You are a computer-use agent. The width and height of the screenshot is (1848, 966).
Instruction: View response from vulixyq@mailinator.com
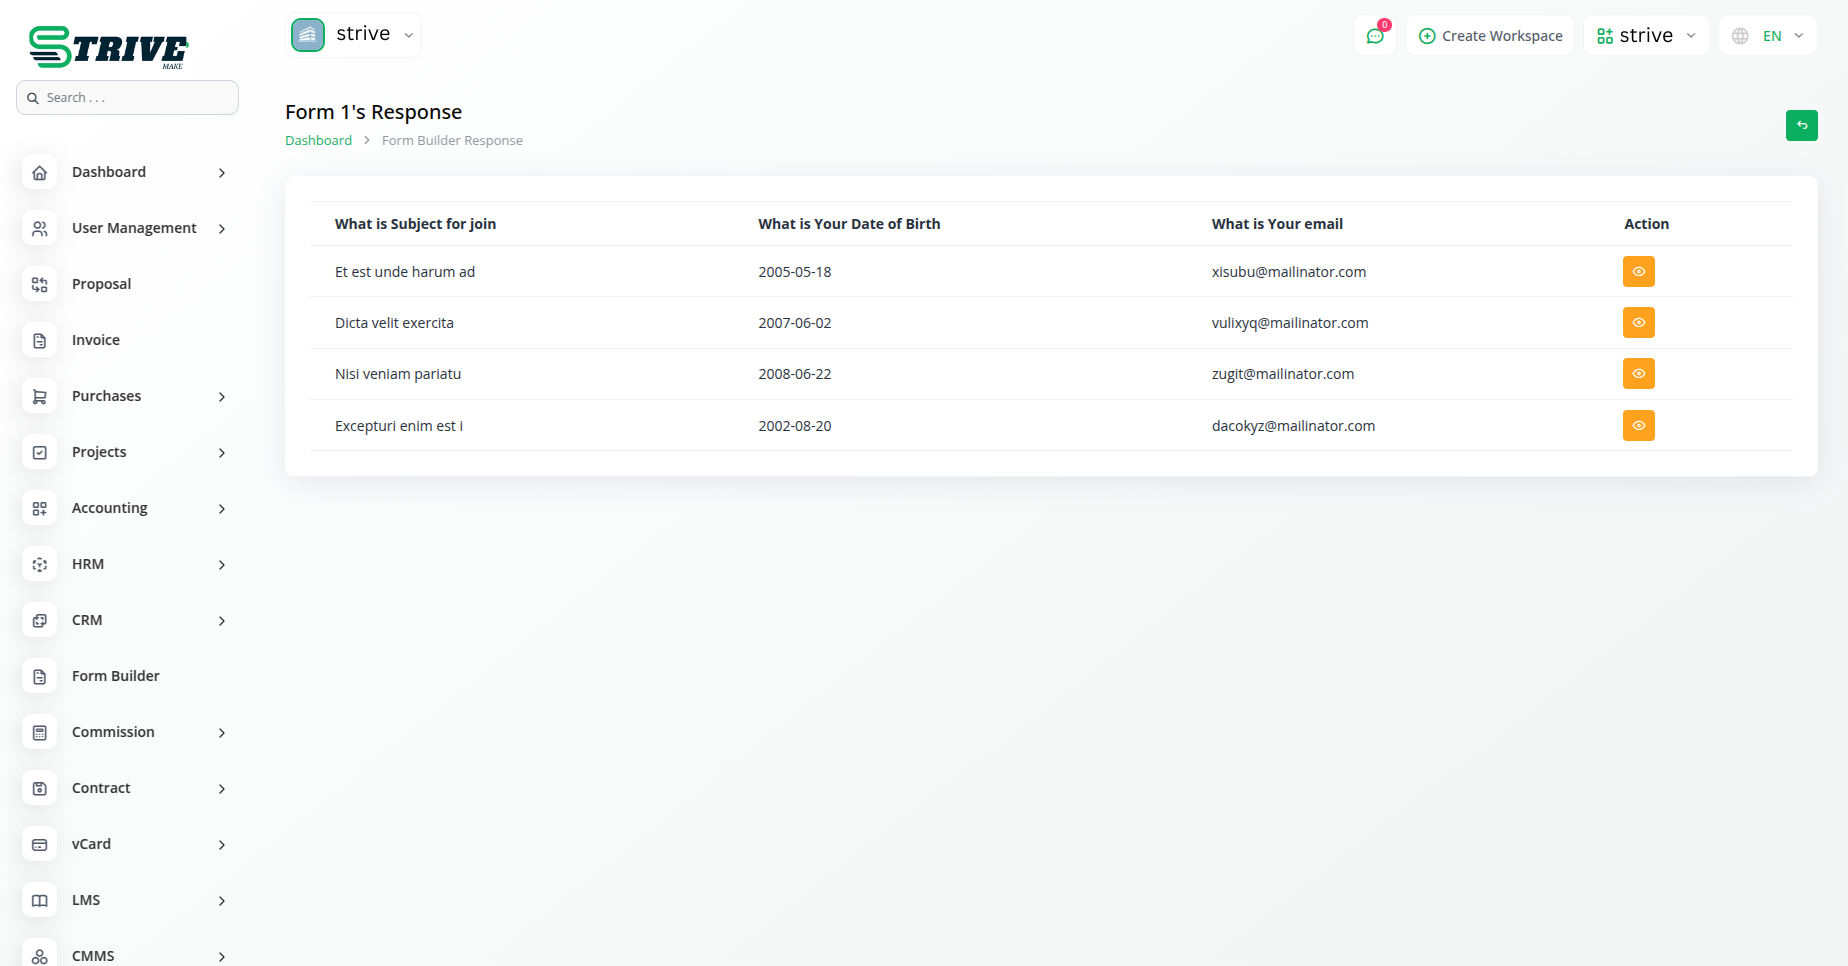coord(1638,323)
